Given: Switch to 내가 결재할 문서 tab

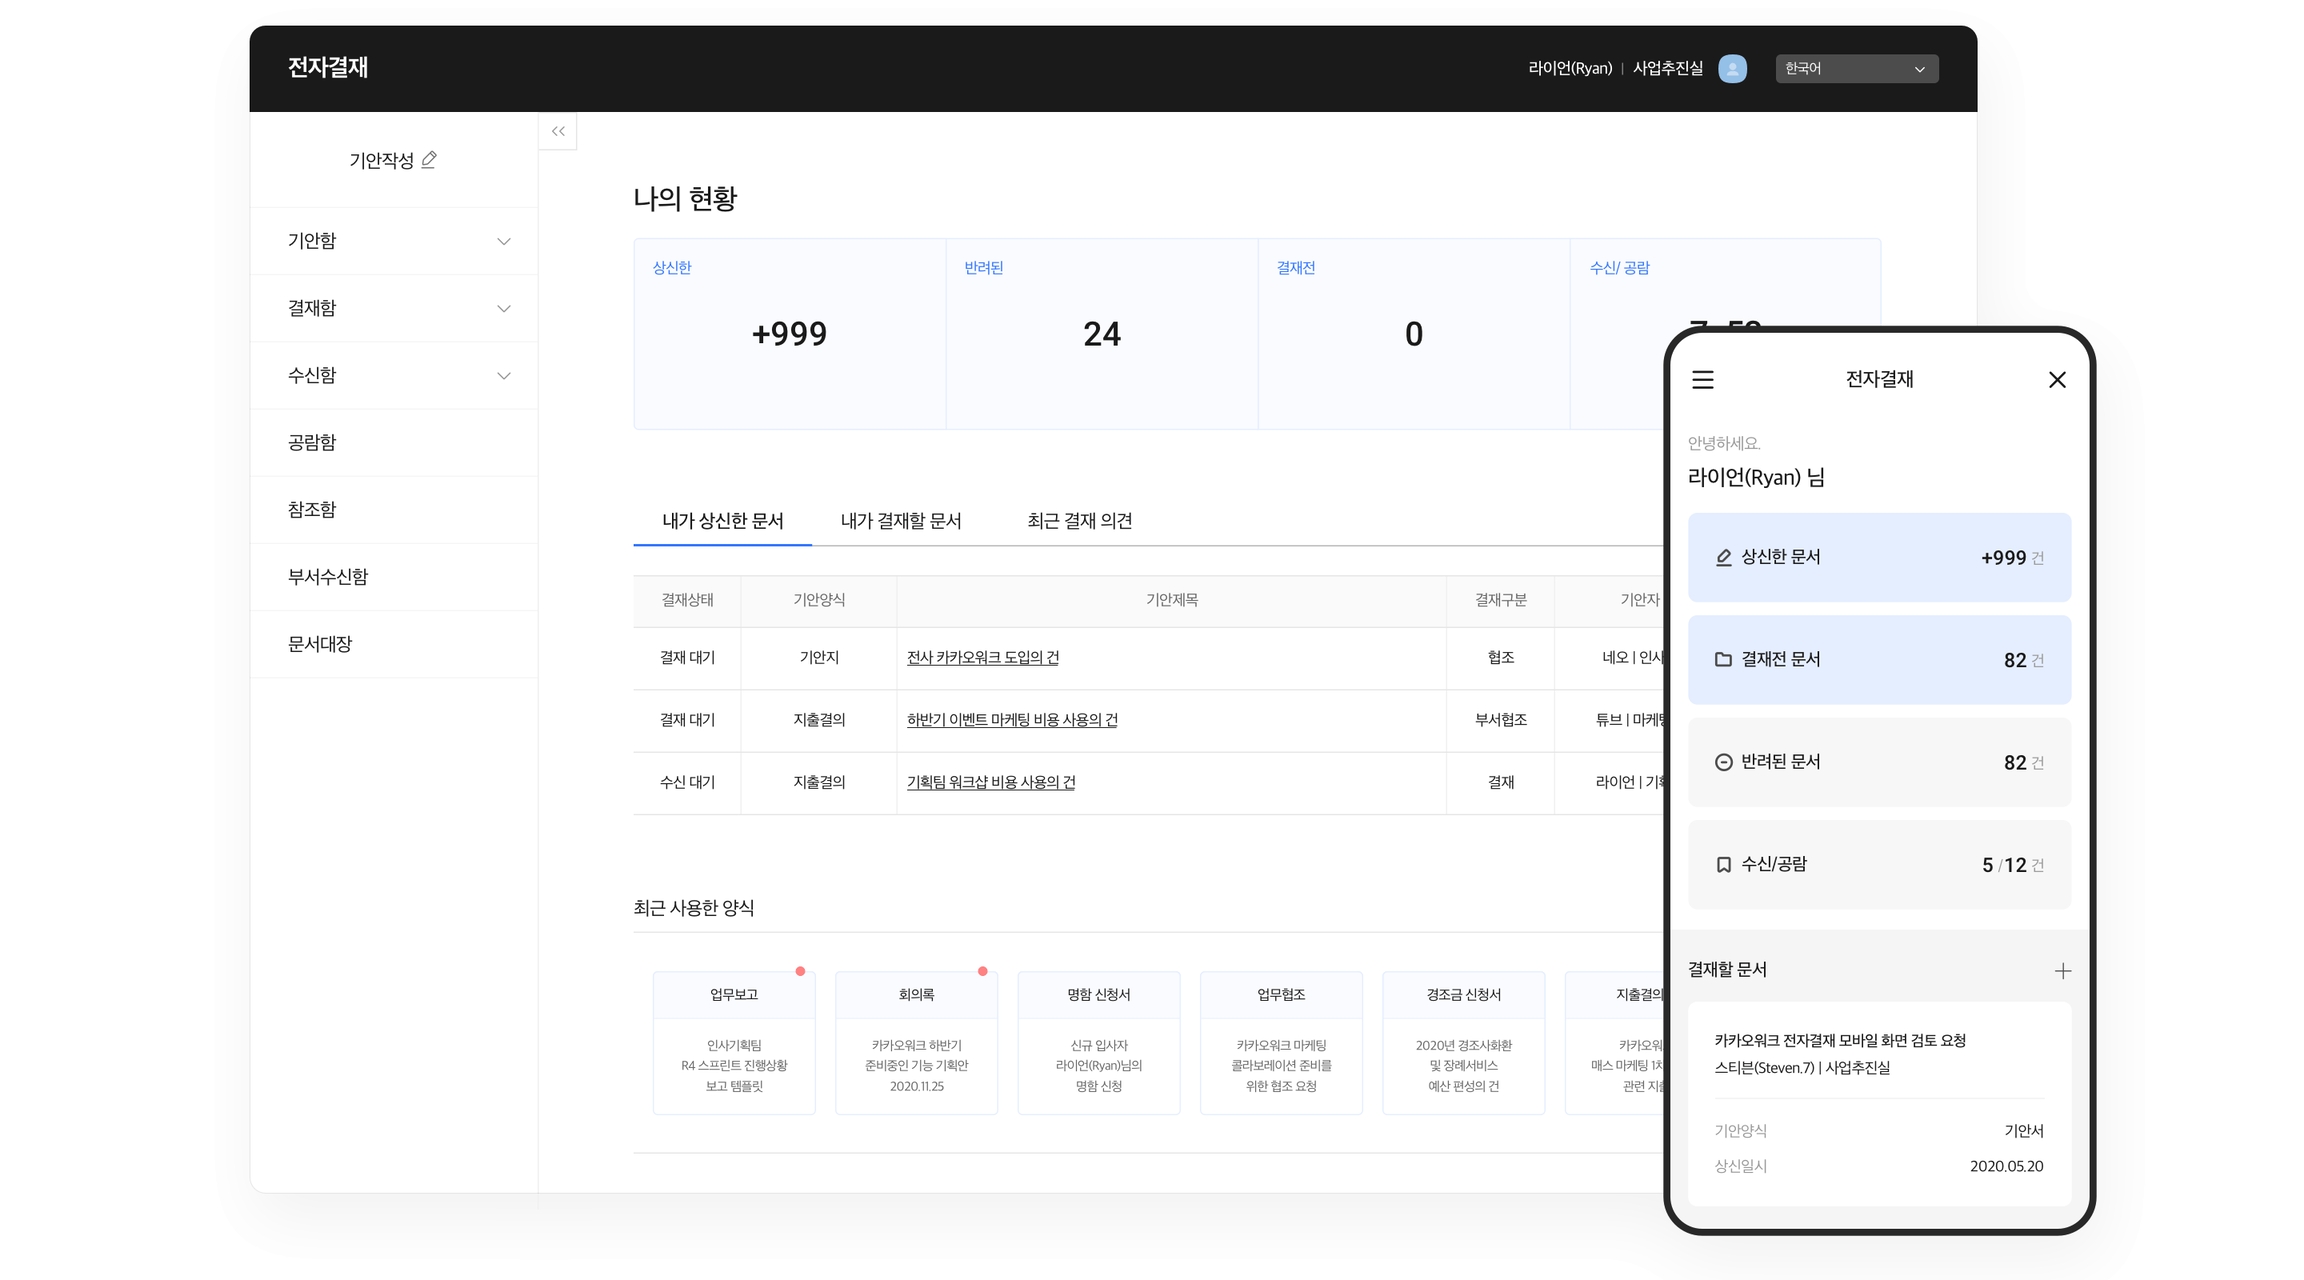Looking at the screenshot, I should click(x=900, y=521).
